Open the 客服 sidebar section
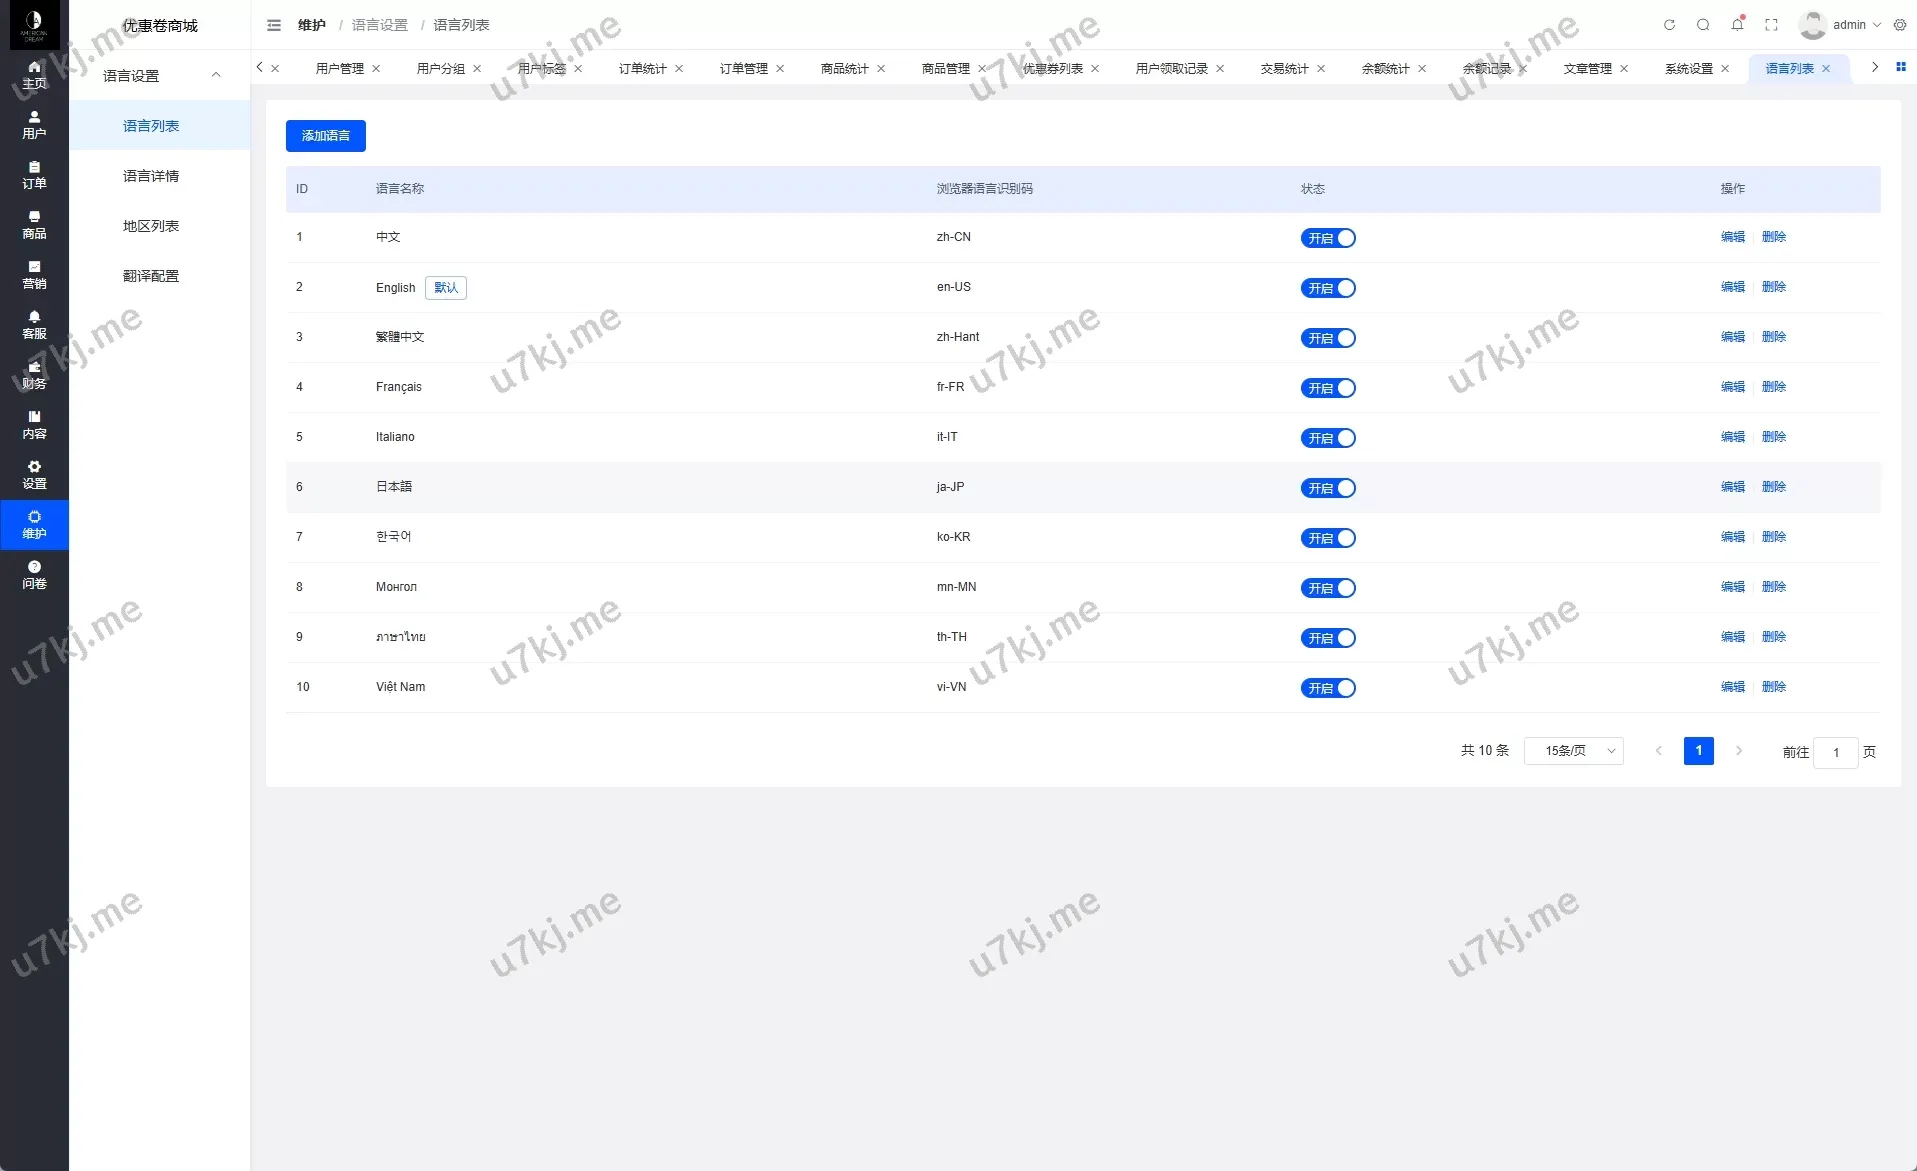 click(34, 324)
